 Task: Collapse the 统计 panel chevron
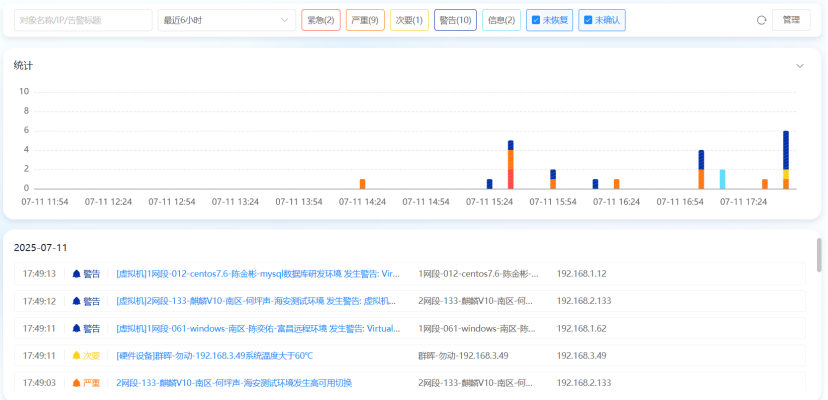point(800,66)
